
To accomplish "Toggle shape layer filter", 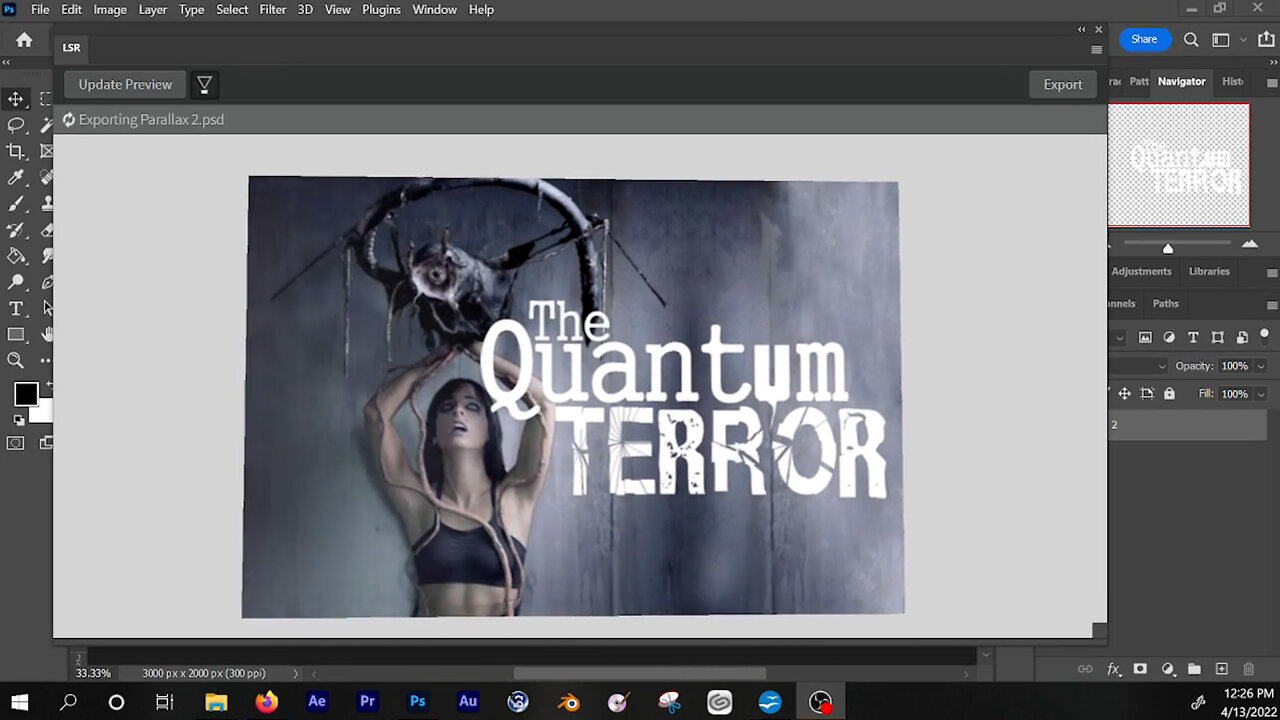I will tap(1217, 338).
